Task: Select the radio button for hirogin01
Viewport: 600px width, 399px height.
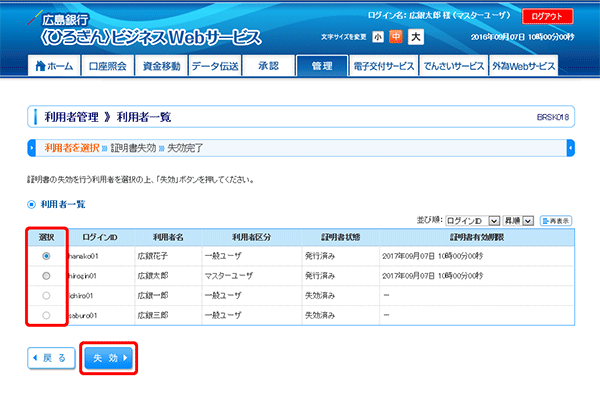Action: pos(46,276)
